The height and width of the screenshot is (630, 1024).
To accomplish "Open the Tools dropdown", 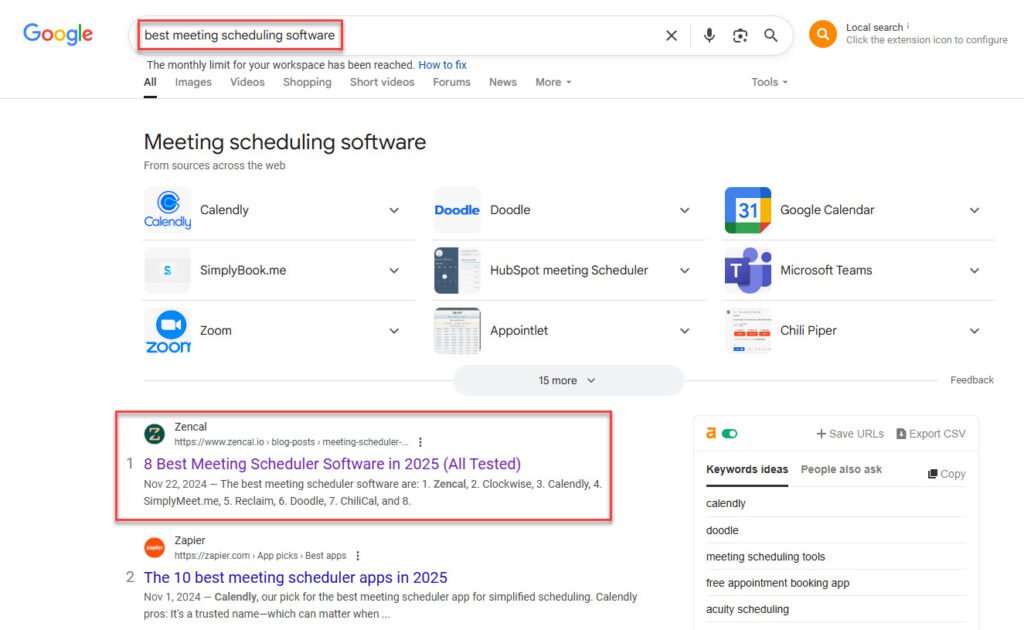I will 769,82.
